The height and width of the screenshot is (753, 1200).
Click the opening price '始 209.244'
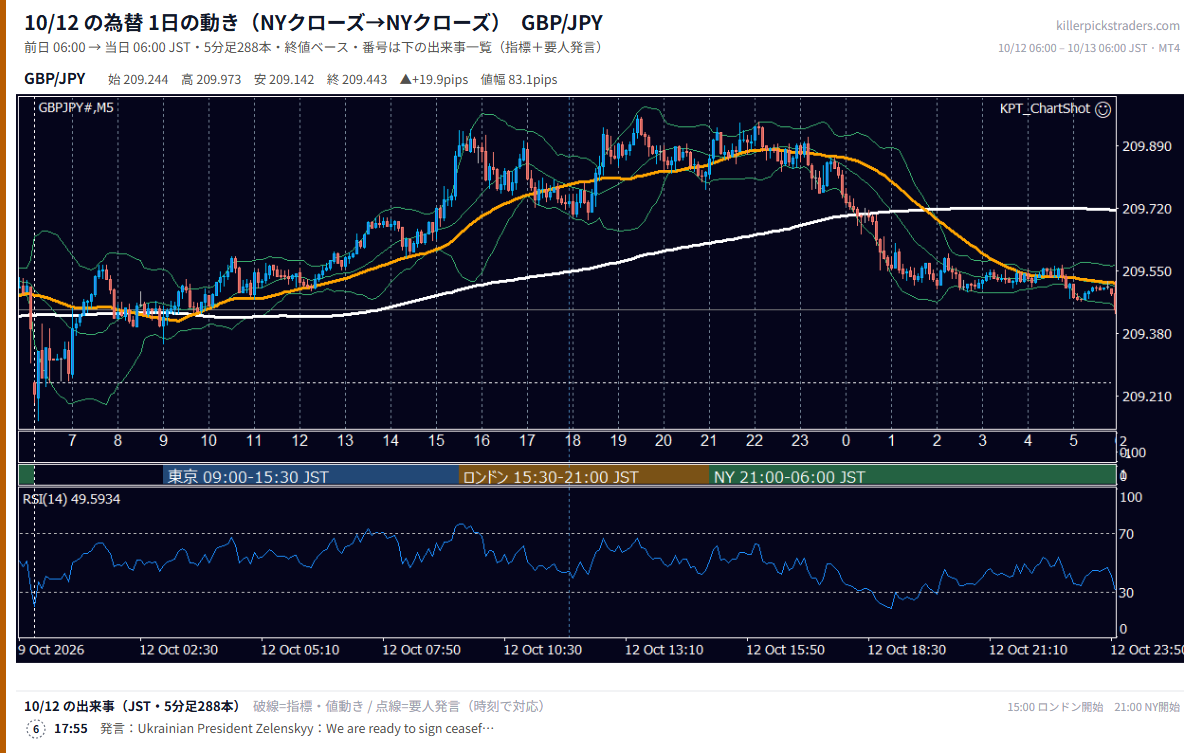point(138,79)
